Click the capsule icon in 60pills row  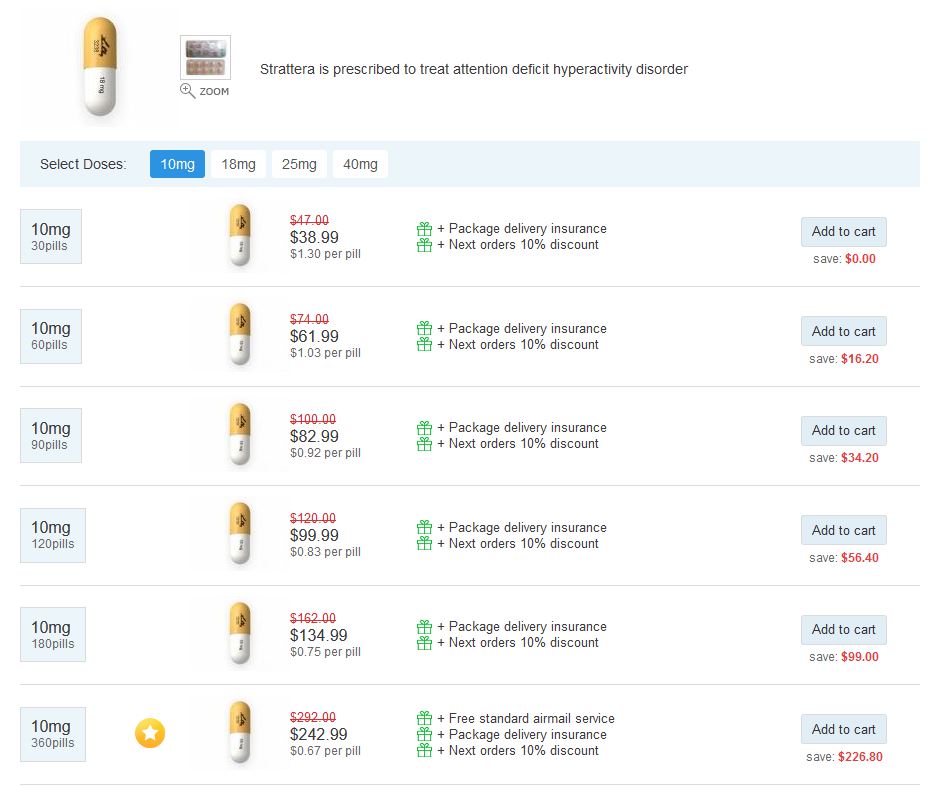(240, 335)
